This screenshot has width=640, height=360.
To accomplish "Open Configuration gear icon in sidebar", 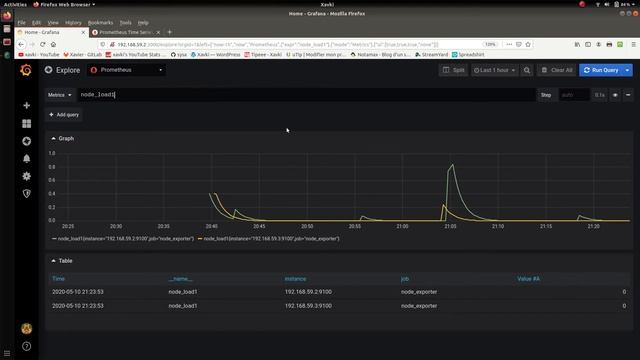I will point(27,176).
